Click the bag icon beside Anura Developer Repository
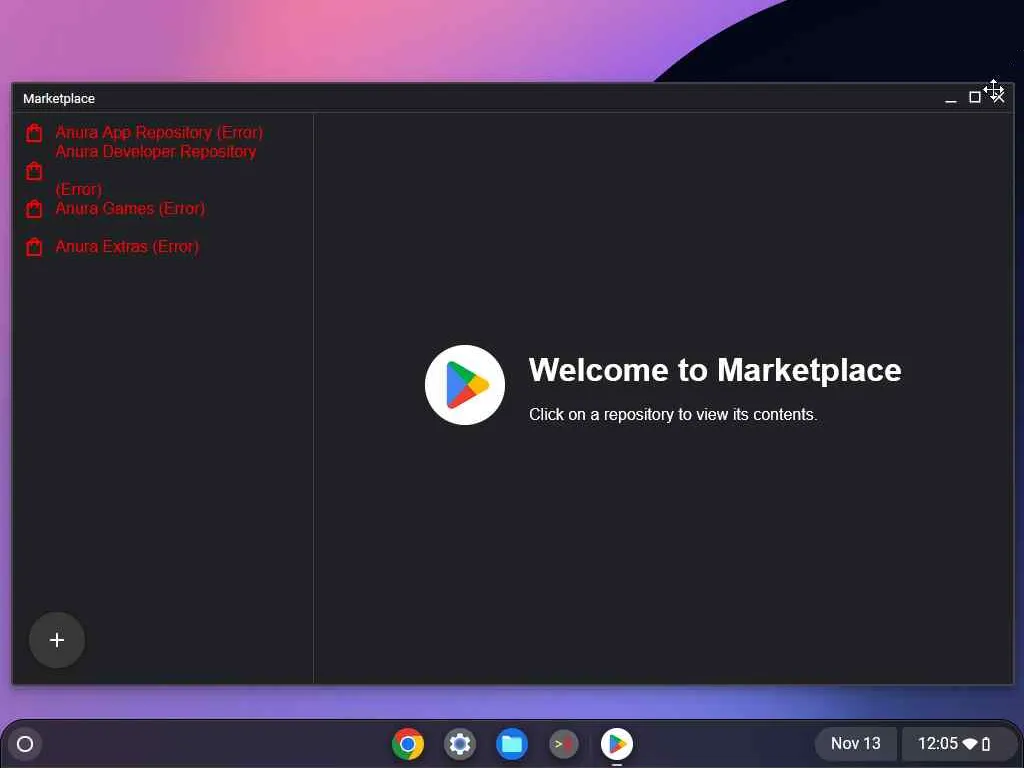The width and height of the screenshot is (1024, 768). point(34,171)
